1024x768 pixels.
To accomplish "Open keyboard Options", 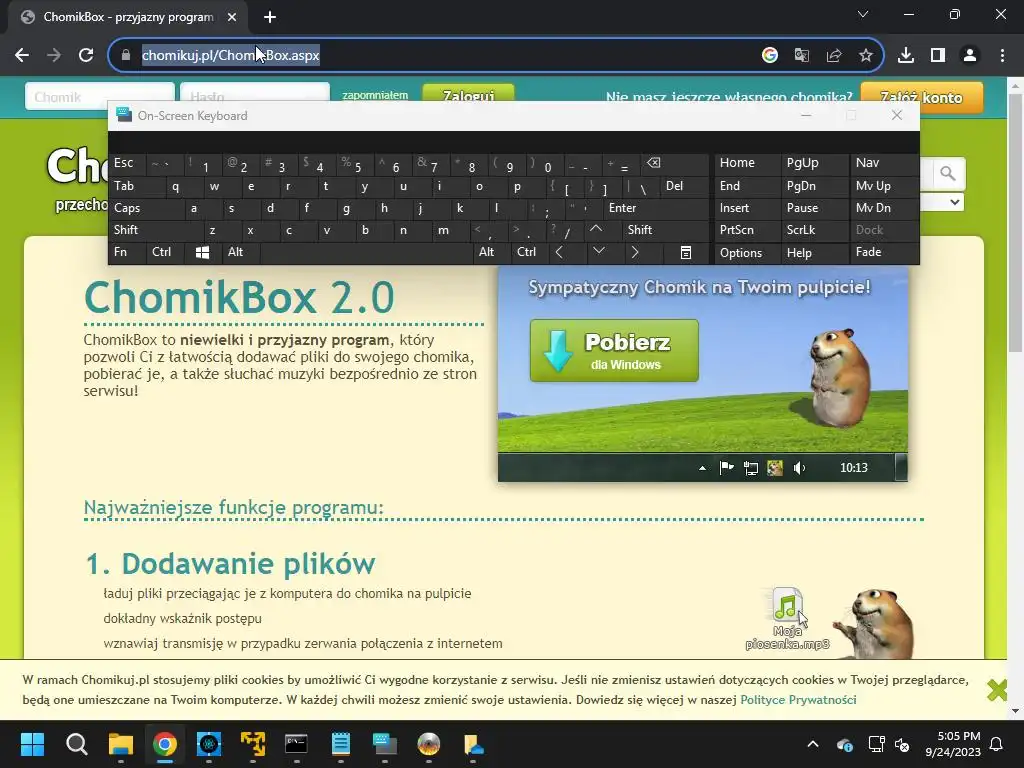I will [747, 252].
